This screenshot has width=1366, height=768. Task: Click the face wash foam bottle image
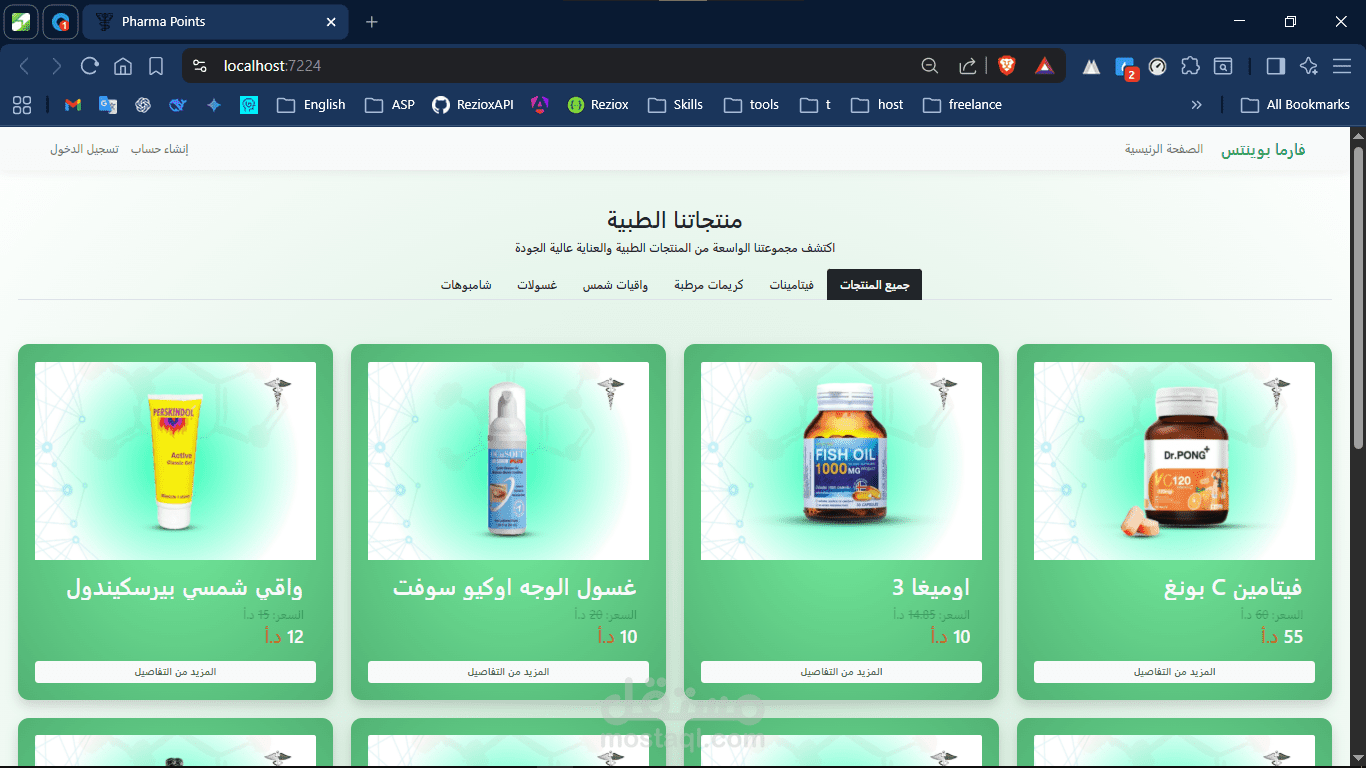click(508, 461)
